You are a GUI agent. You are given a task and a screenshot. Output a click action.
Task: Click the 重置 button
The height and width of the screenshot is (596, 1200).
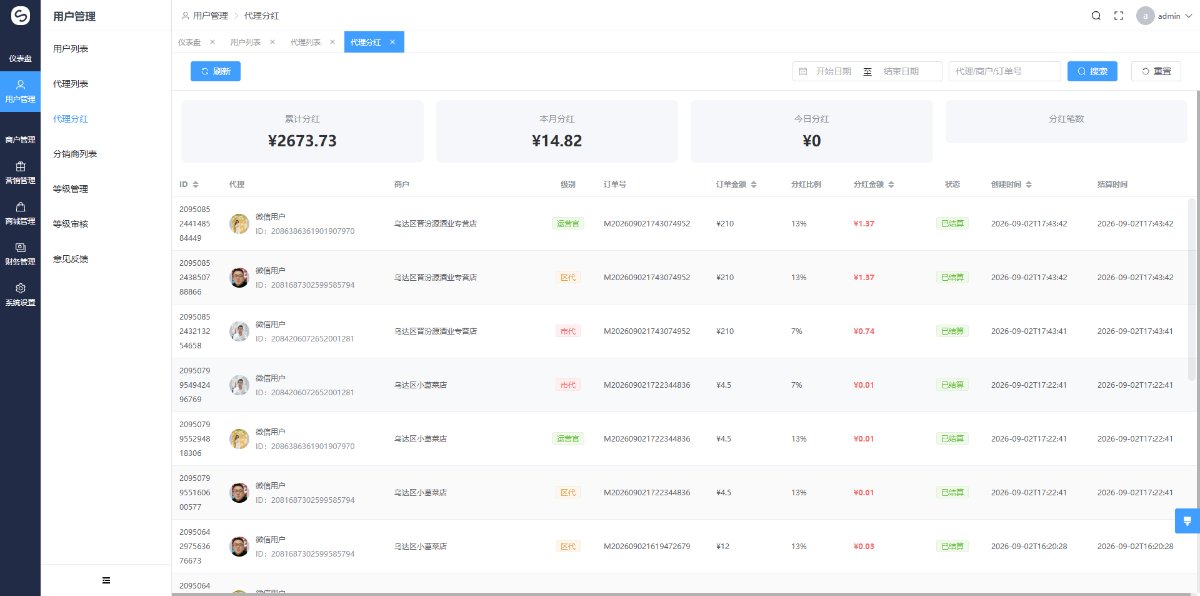(1156, 71)
